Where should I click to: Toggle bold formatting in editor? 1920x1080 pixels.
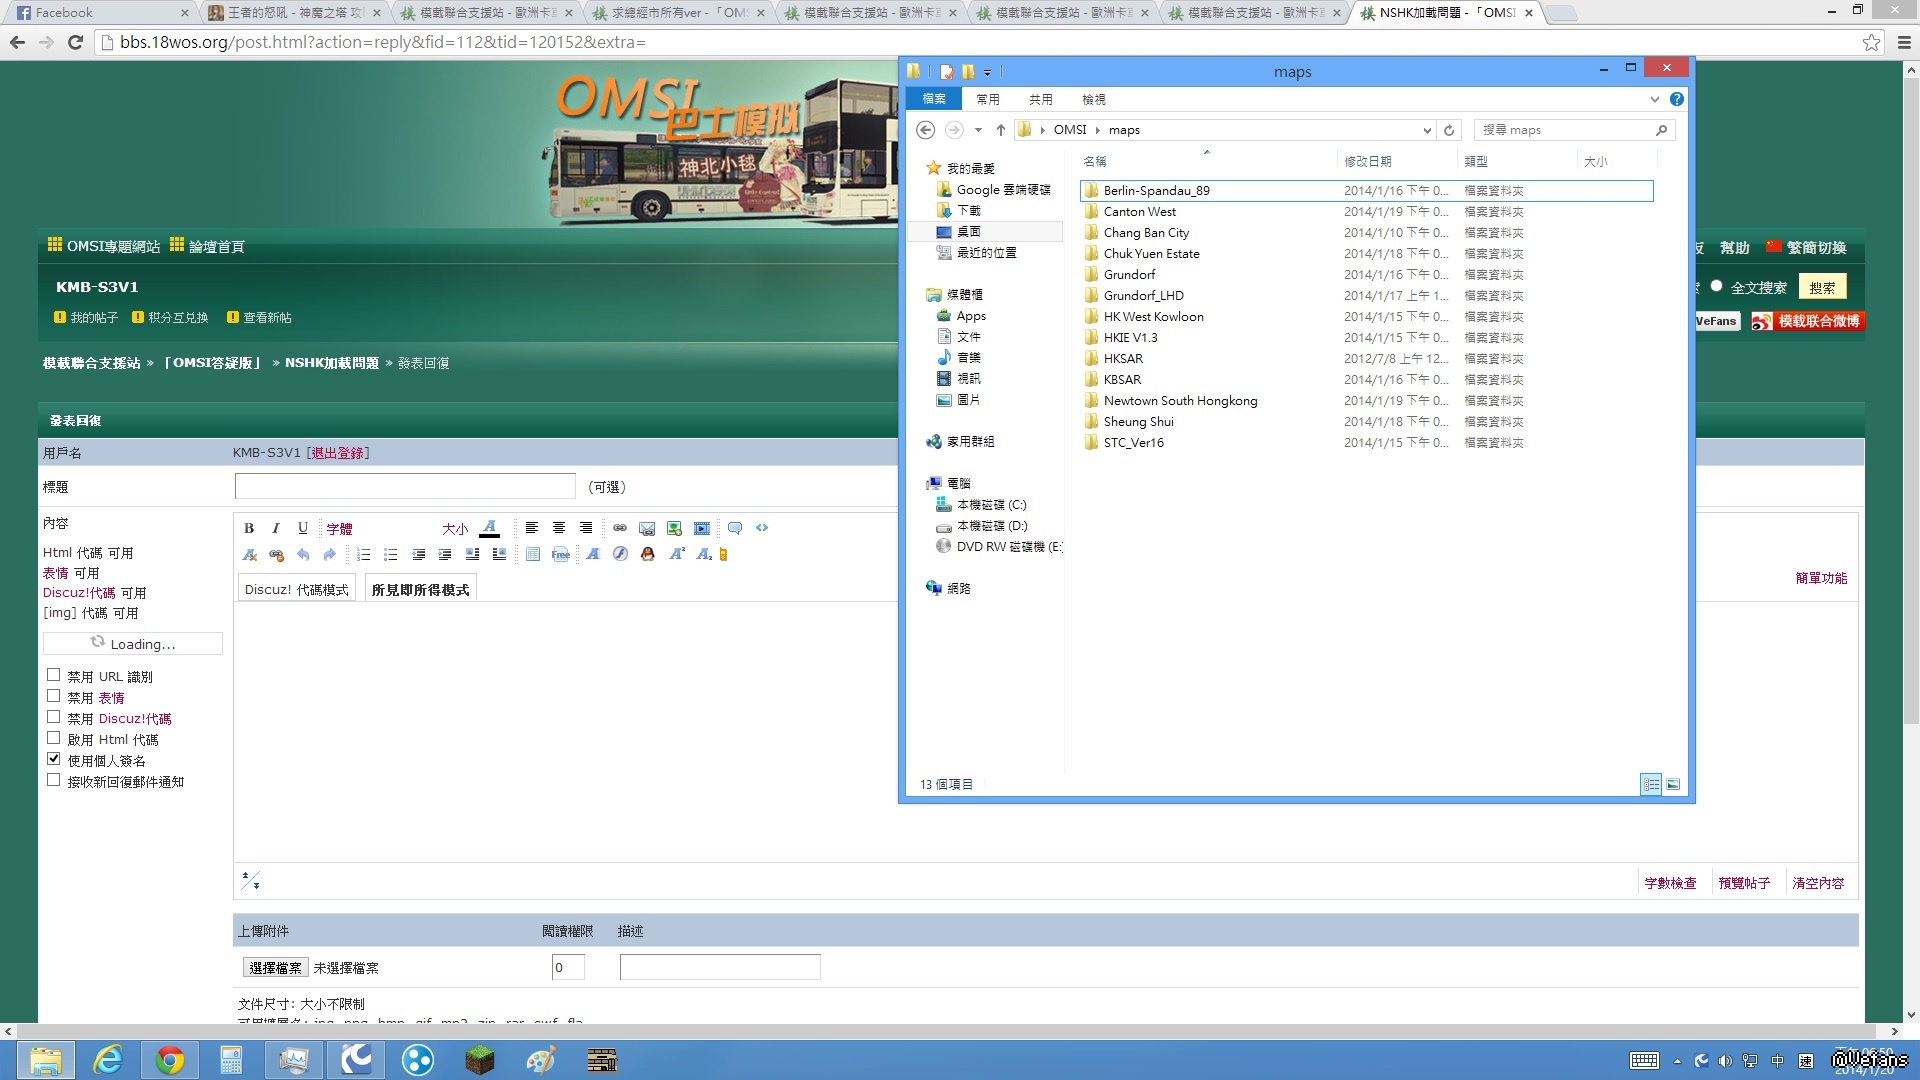tap(249, 528)
